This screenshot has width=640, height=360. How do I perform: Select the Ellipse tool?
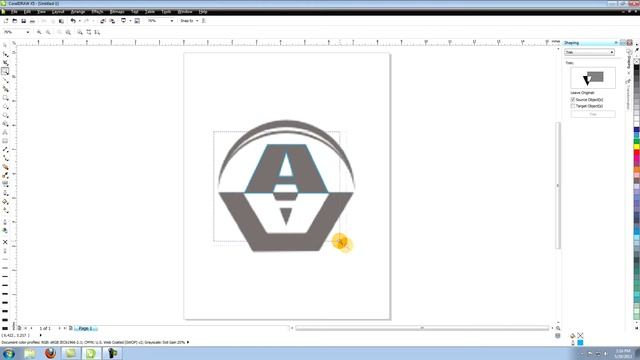pyautogui.click(x=5, y=106)
